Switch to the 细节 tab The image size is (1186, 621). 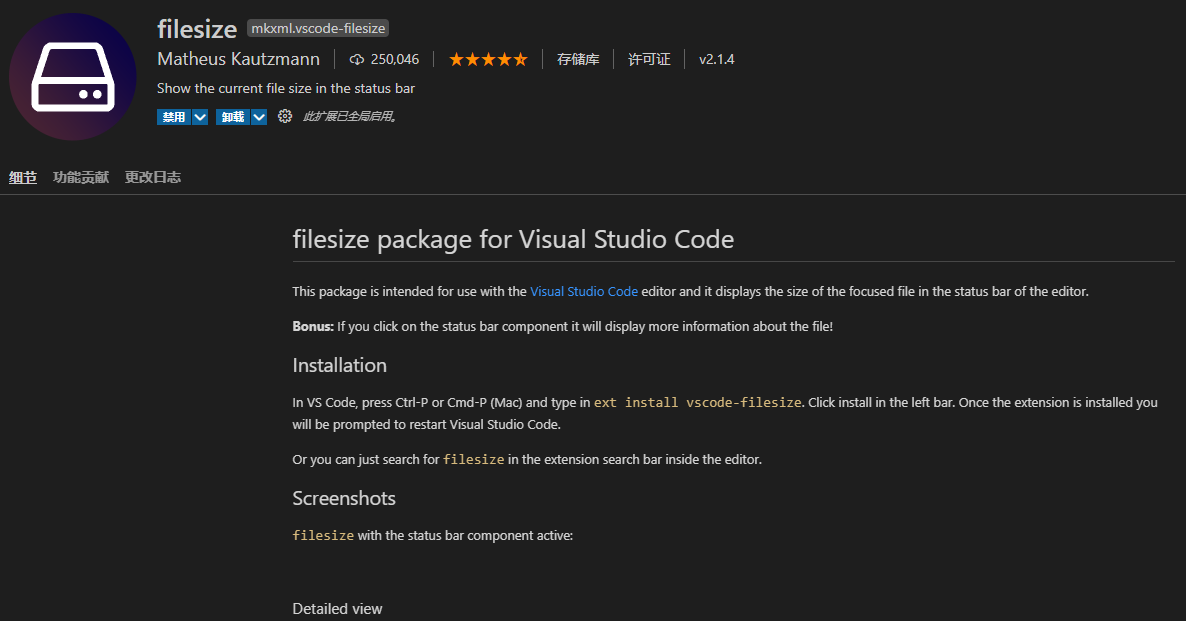click(x=23, y=177)
